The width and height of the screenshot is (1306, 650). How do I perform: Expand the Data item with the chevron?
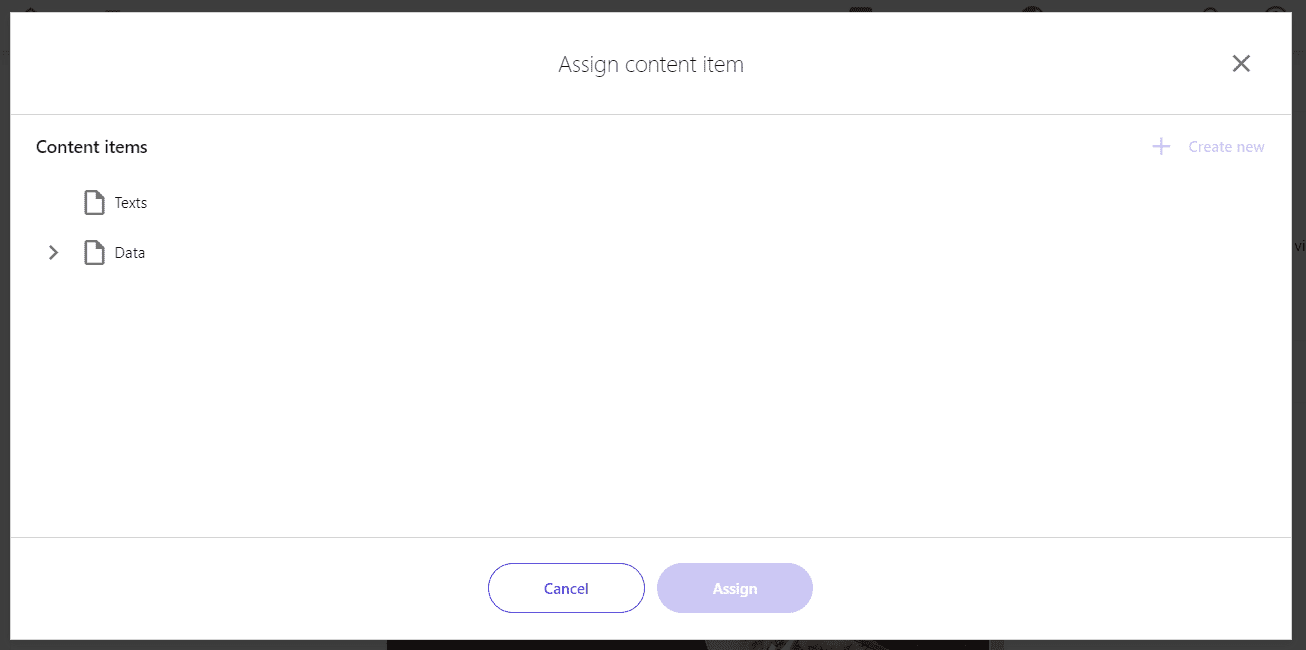click(x=54, y=253)
